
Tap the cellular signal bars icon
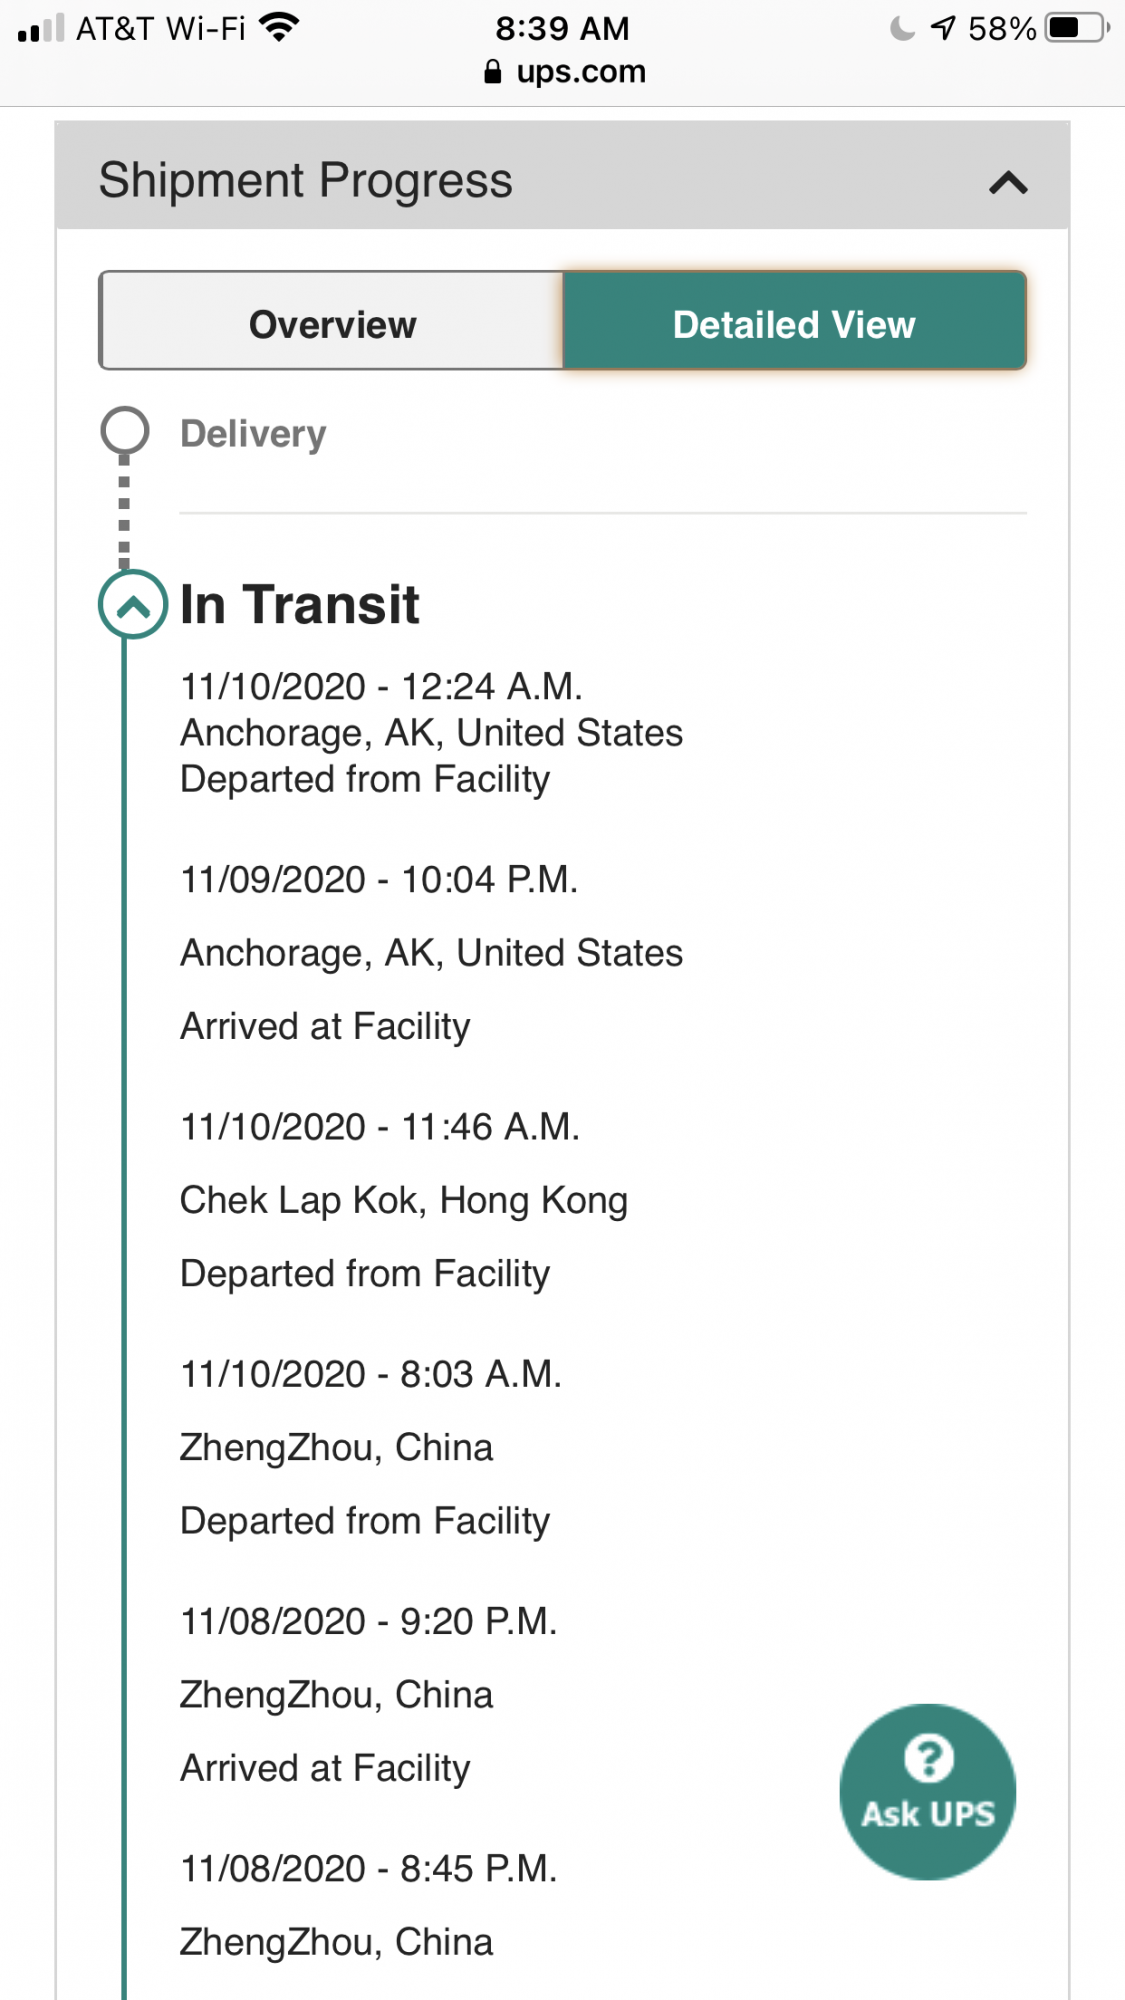pyautogui.click(x=40, y=28)
